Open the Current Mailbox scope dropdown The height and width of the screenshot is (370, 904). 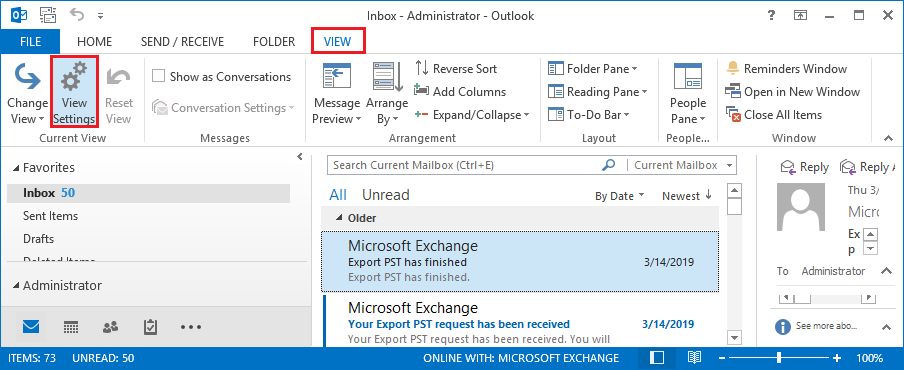point(683,165)
